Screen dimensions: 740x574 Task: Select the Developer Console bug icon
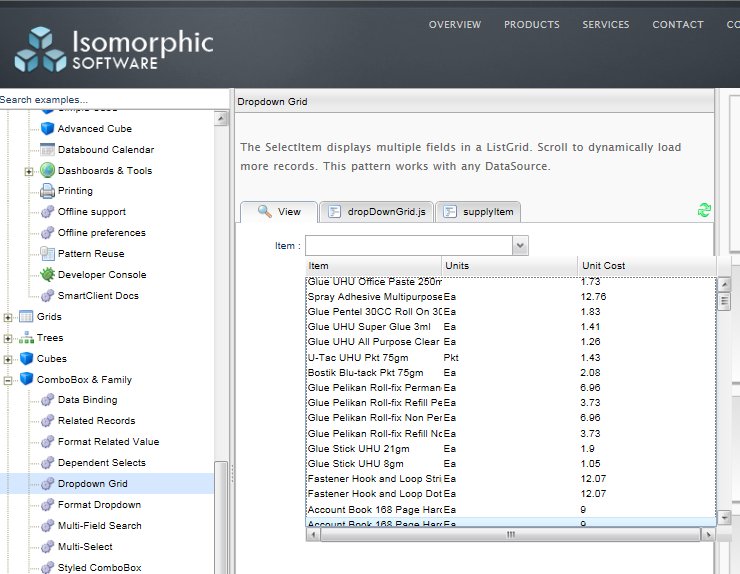(x=47, y=275)
